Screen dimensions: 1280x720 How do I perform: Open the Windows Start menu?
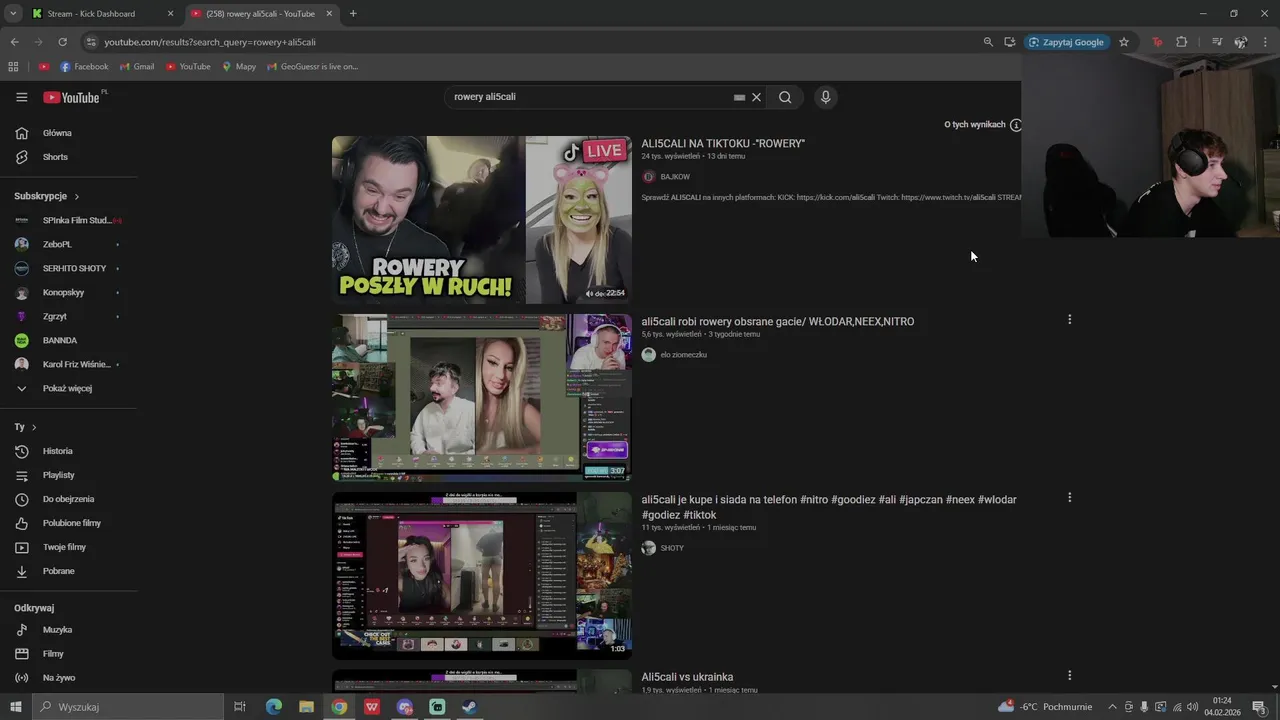pyautogui.click(x=15, y=707)
